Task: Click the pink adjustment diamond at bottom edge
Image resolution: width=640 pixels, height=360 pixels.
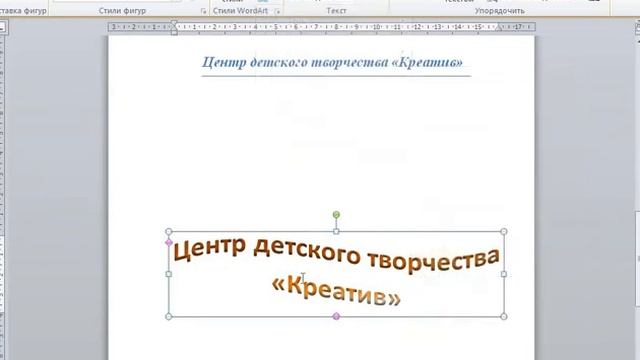Action: coord(336,316)
